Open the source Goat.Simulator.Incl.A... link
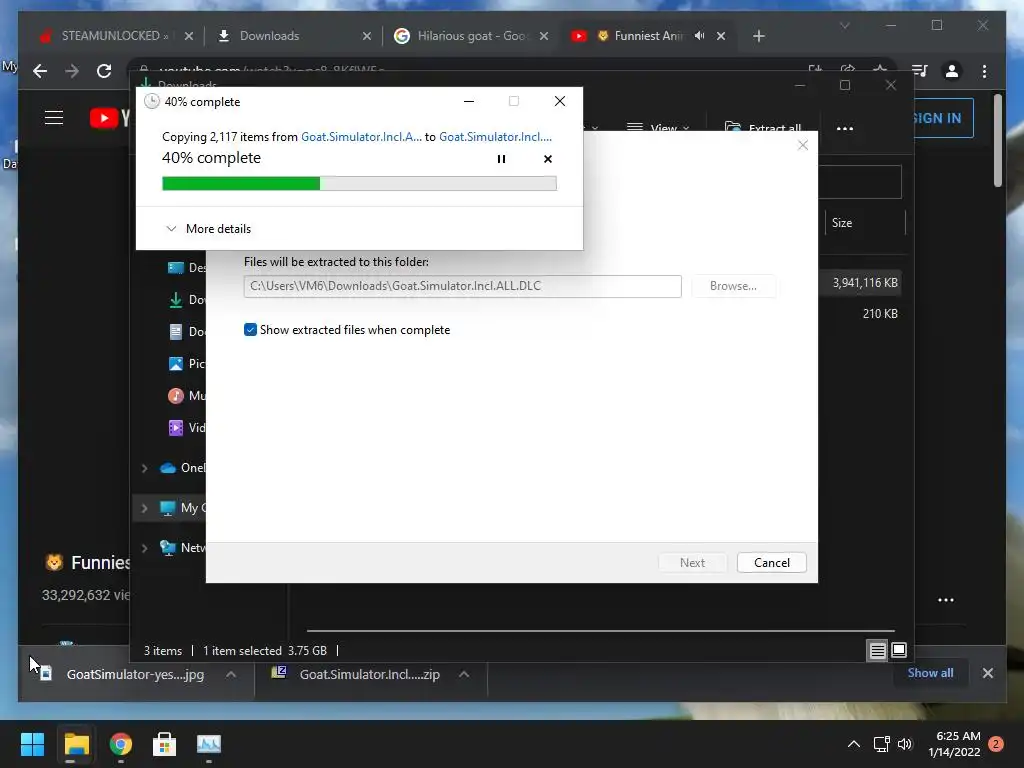1024x768 pixels. 361,136
